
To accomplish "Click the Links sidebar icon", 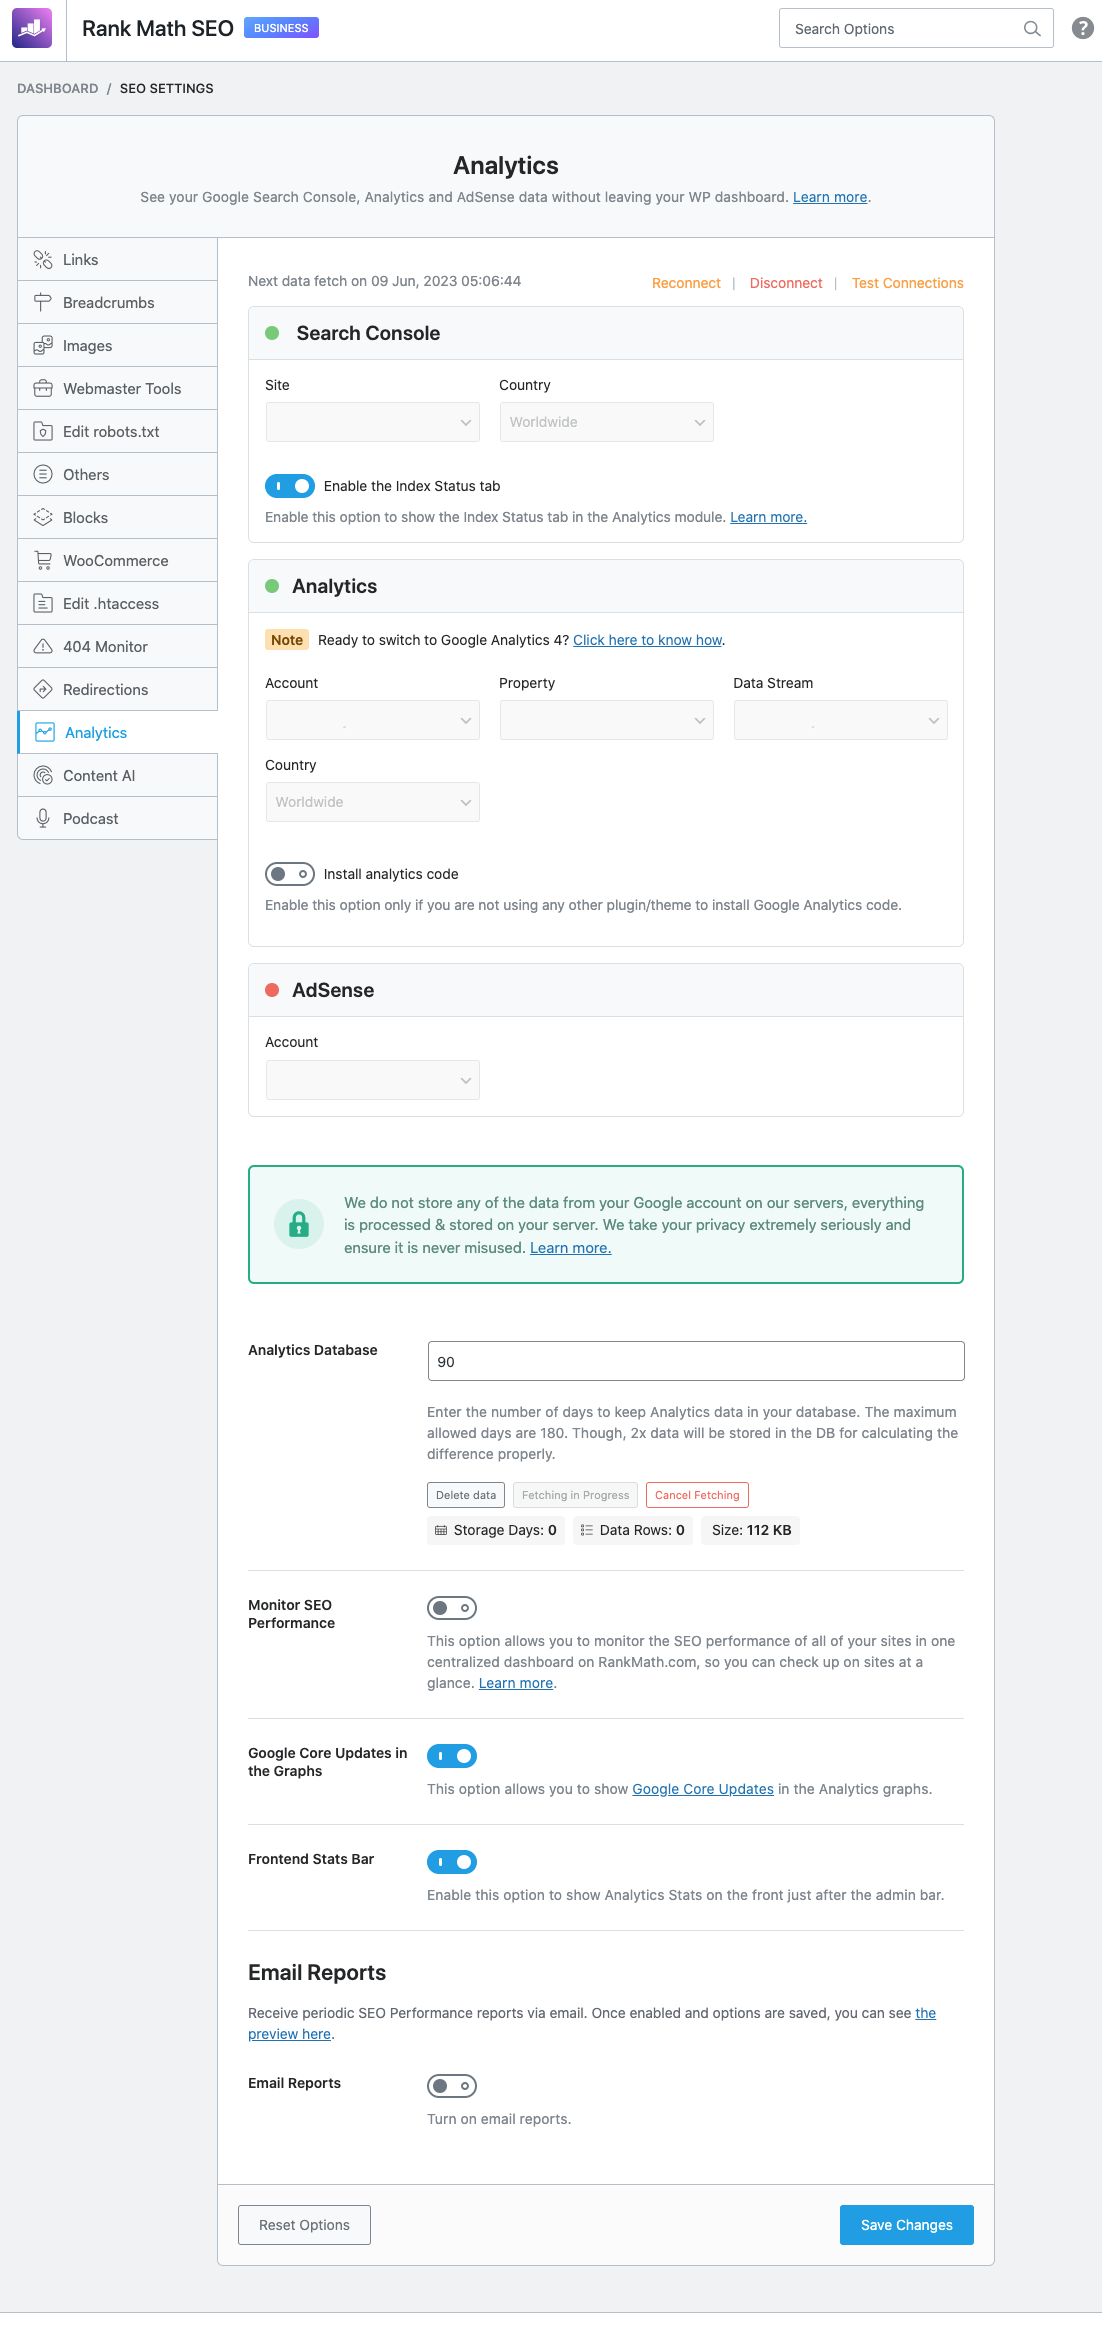I will [43, 260].
